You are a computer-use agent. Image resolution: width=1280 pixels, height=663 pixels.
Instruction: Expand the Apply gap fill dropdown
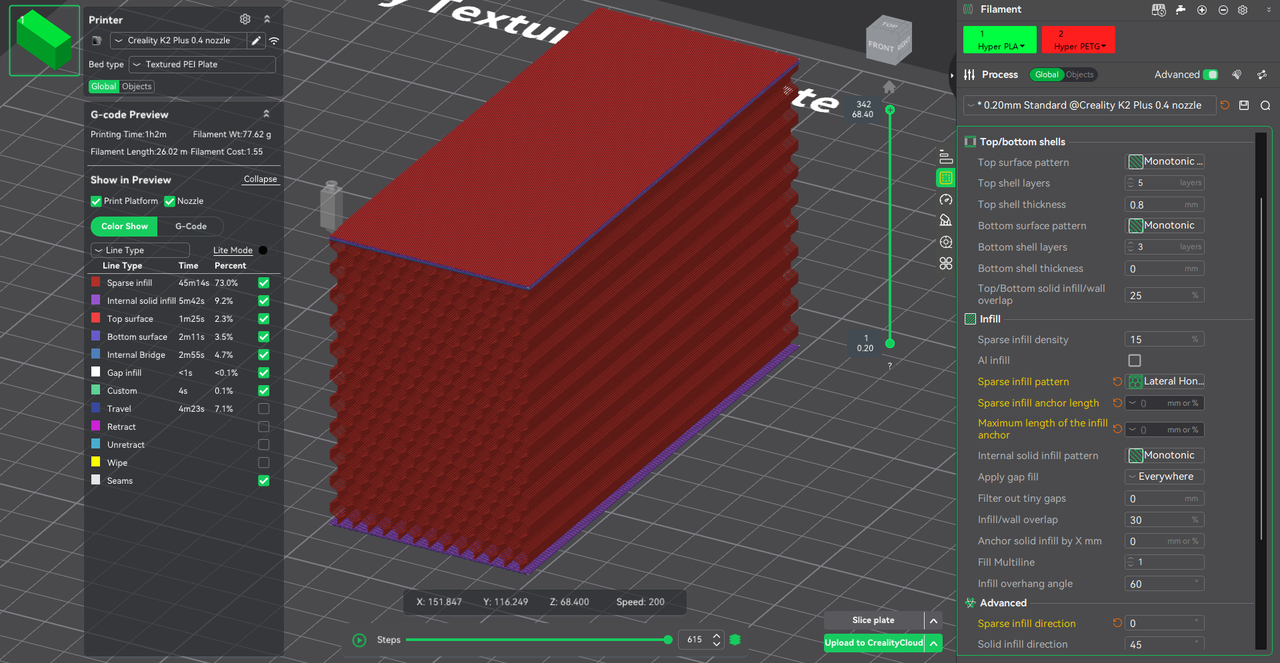[x=1164, y=477]
